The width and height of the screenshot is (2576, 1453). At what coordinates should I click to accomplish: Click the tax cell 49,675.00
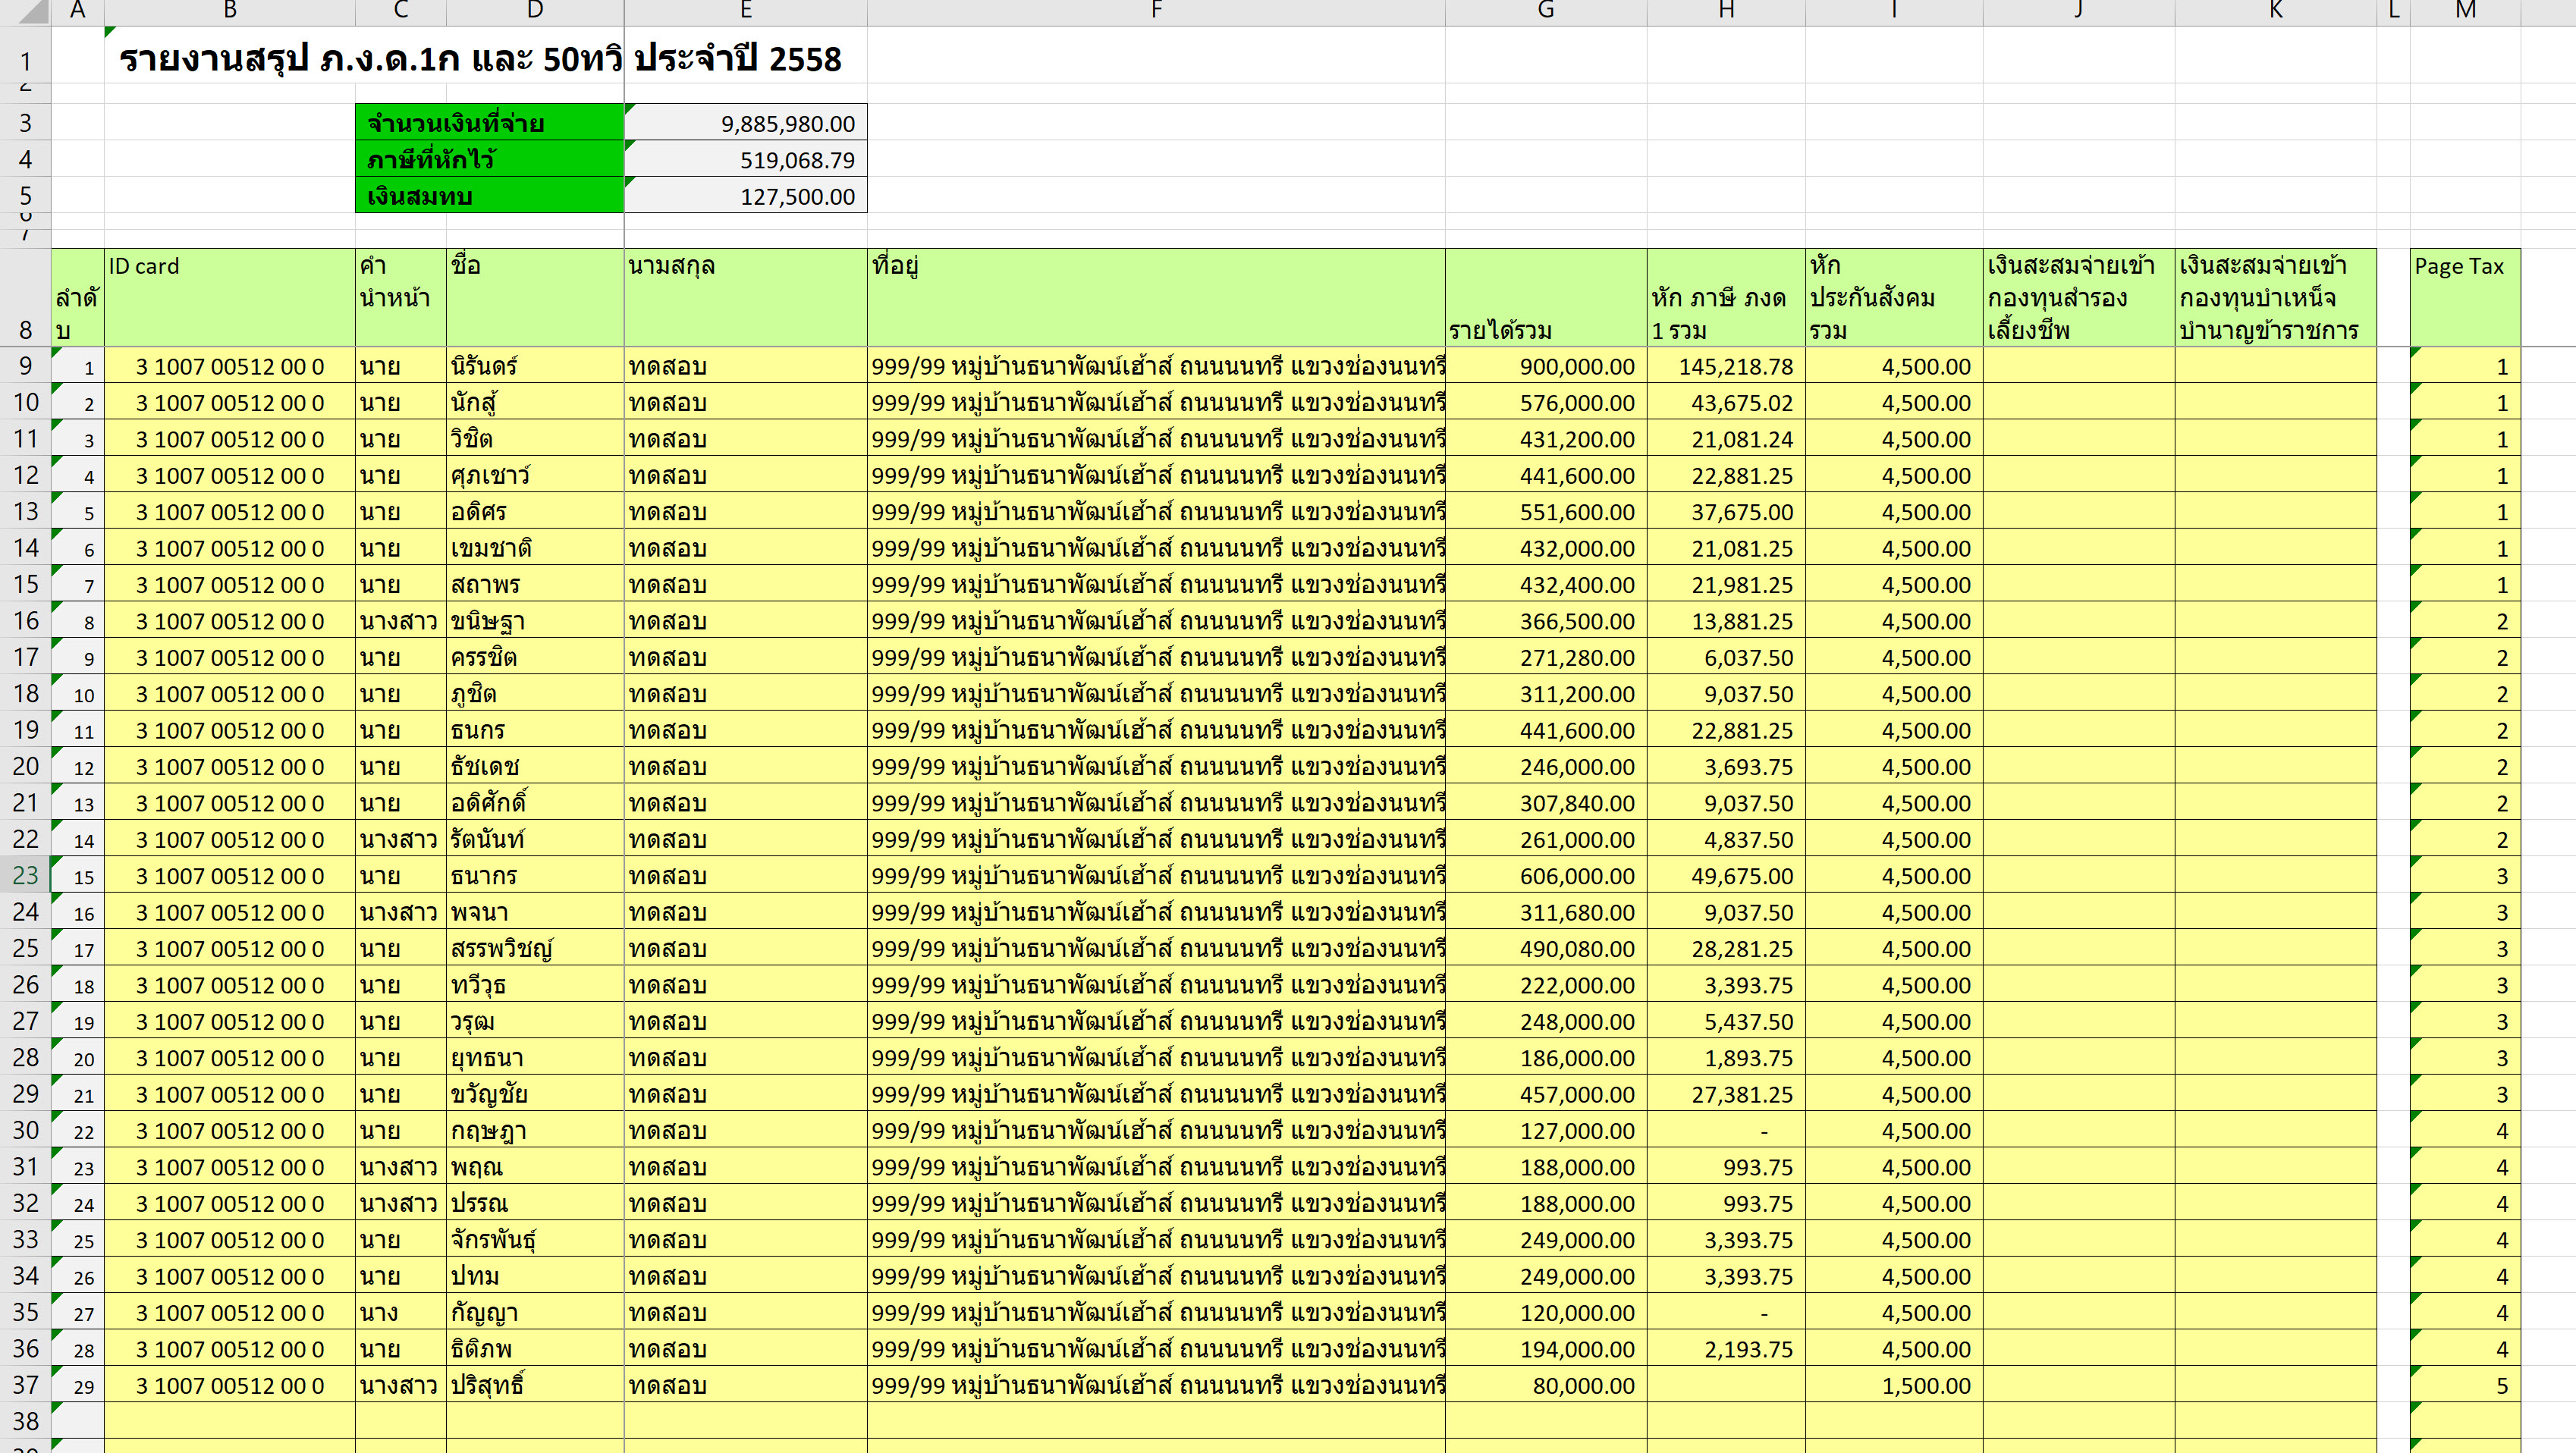tap(1726, 875)
